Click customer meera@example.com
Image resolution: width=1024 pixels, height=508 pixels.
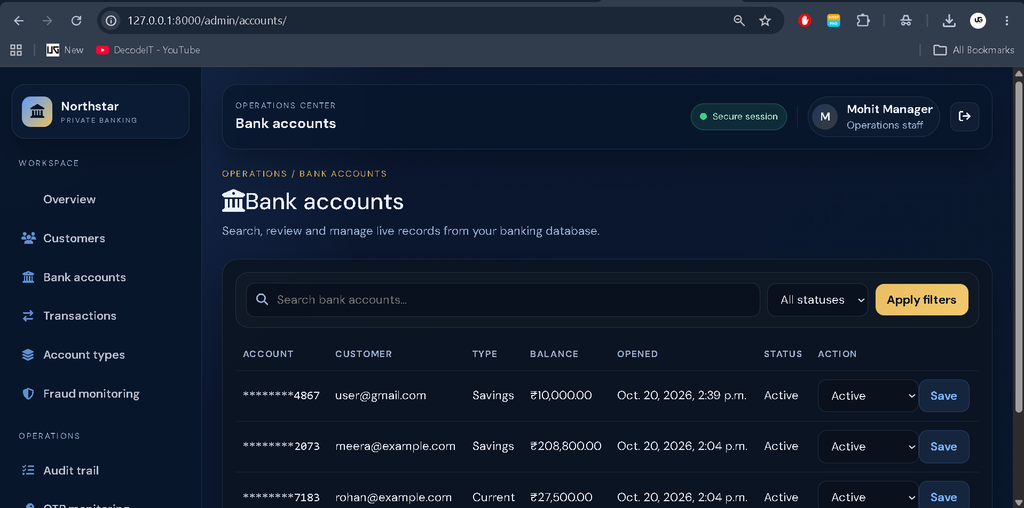click(395, 447)
